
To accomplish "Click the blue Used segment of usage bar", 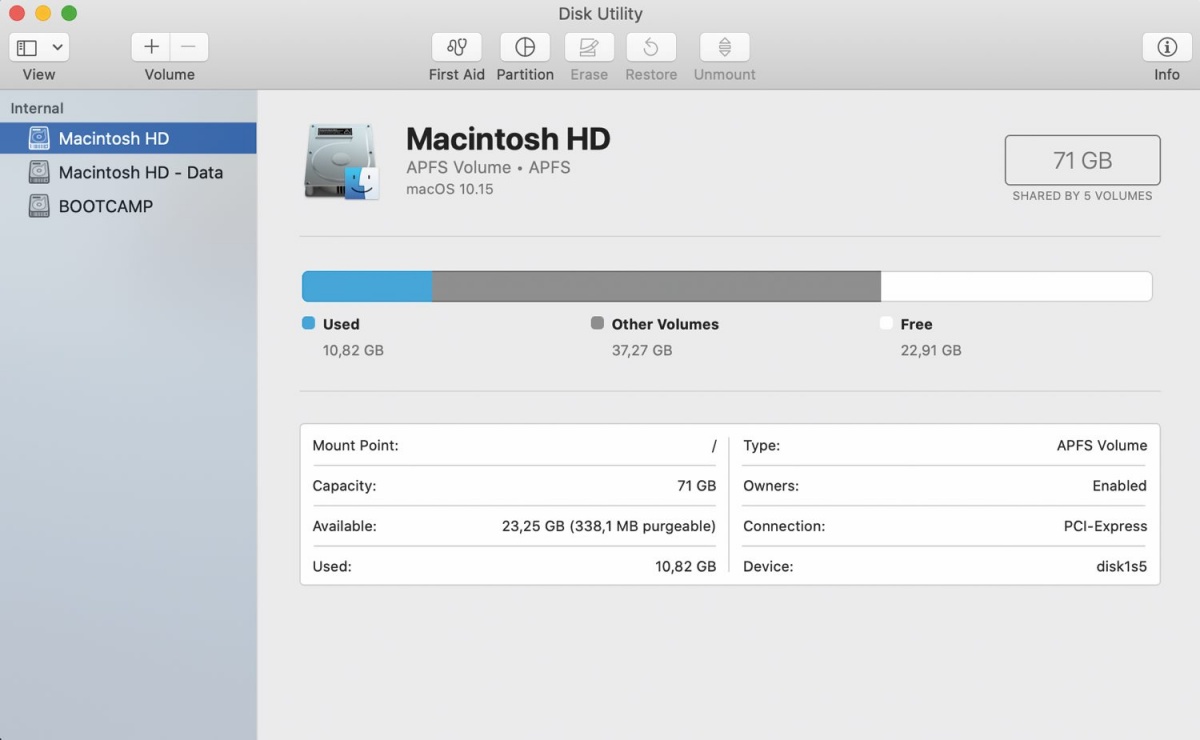I will pos(367,286).
